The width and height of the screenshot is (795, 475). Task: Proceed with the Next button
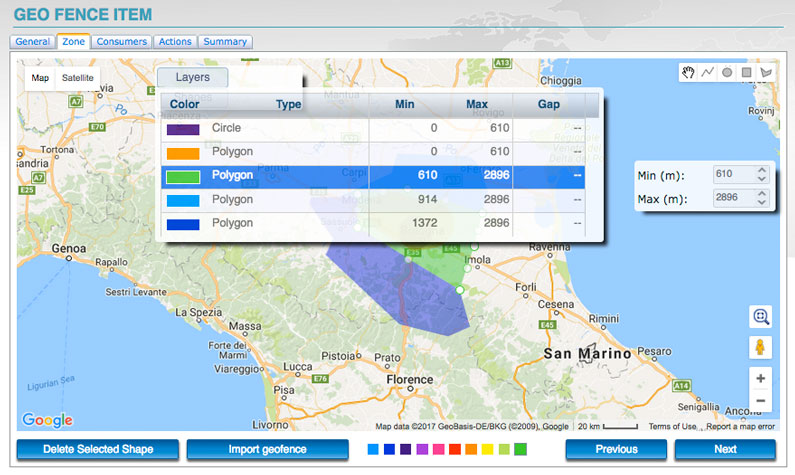725,449
